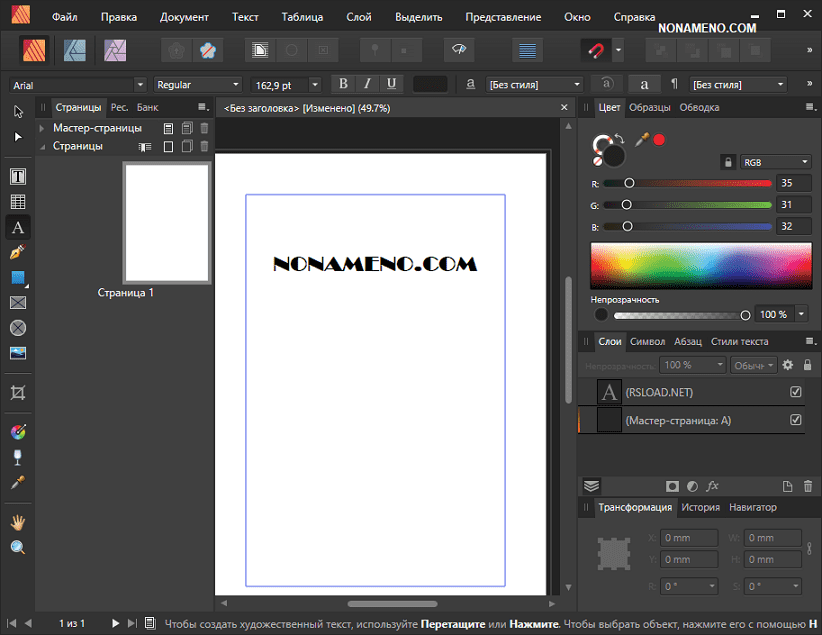Switch to the Образцы tab
Screen dimensions: 822x635
650,107
